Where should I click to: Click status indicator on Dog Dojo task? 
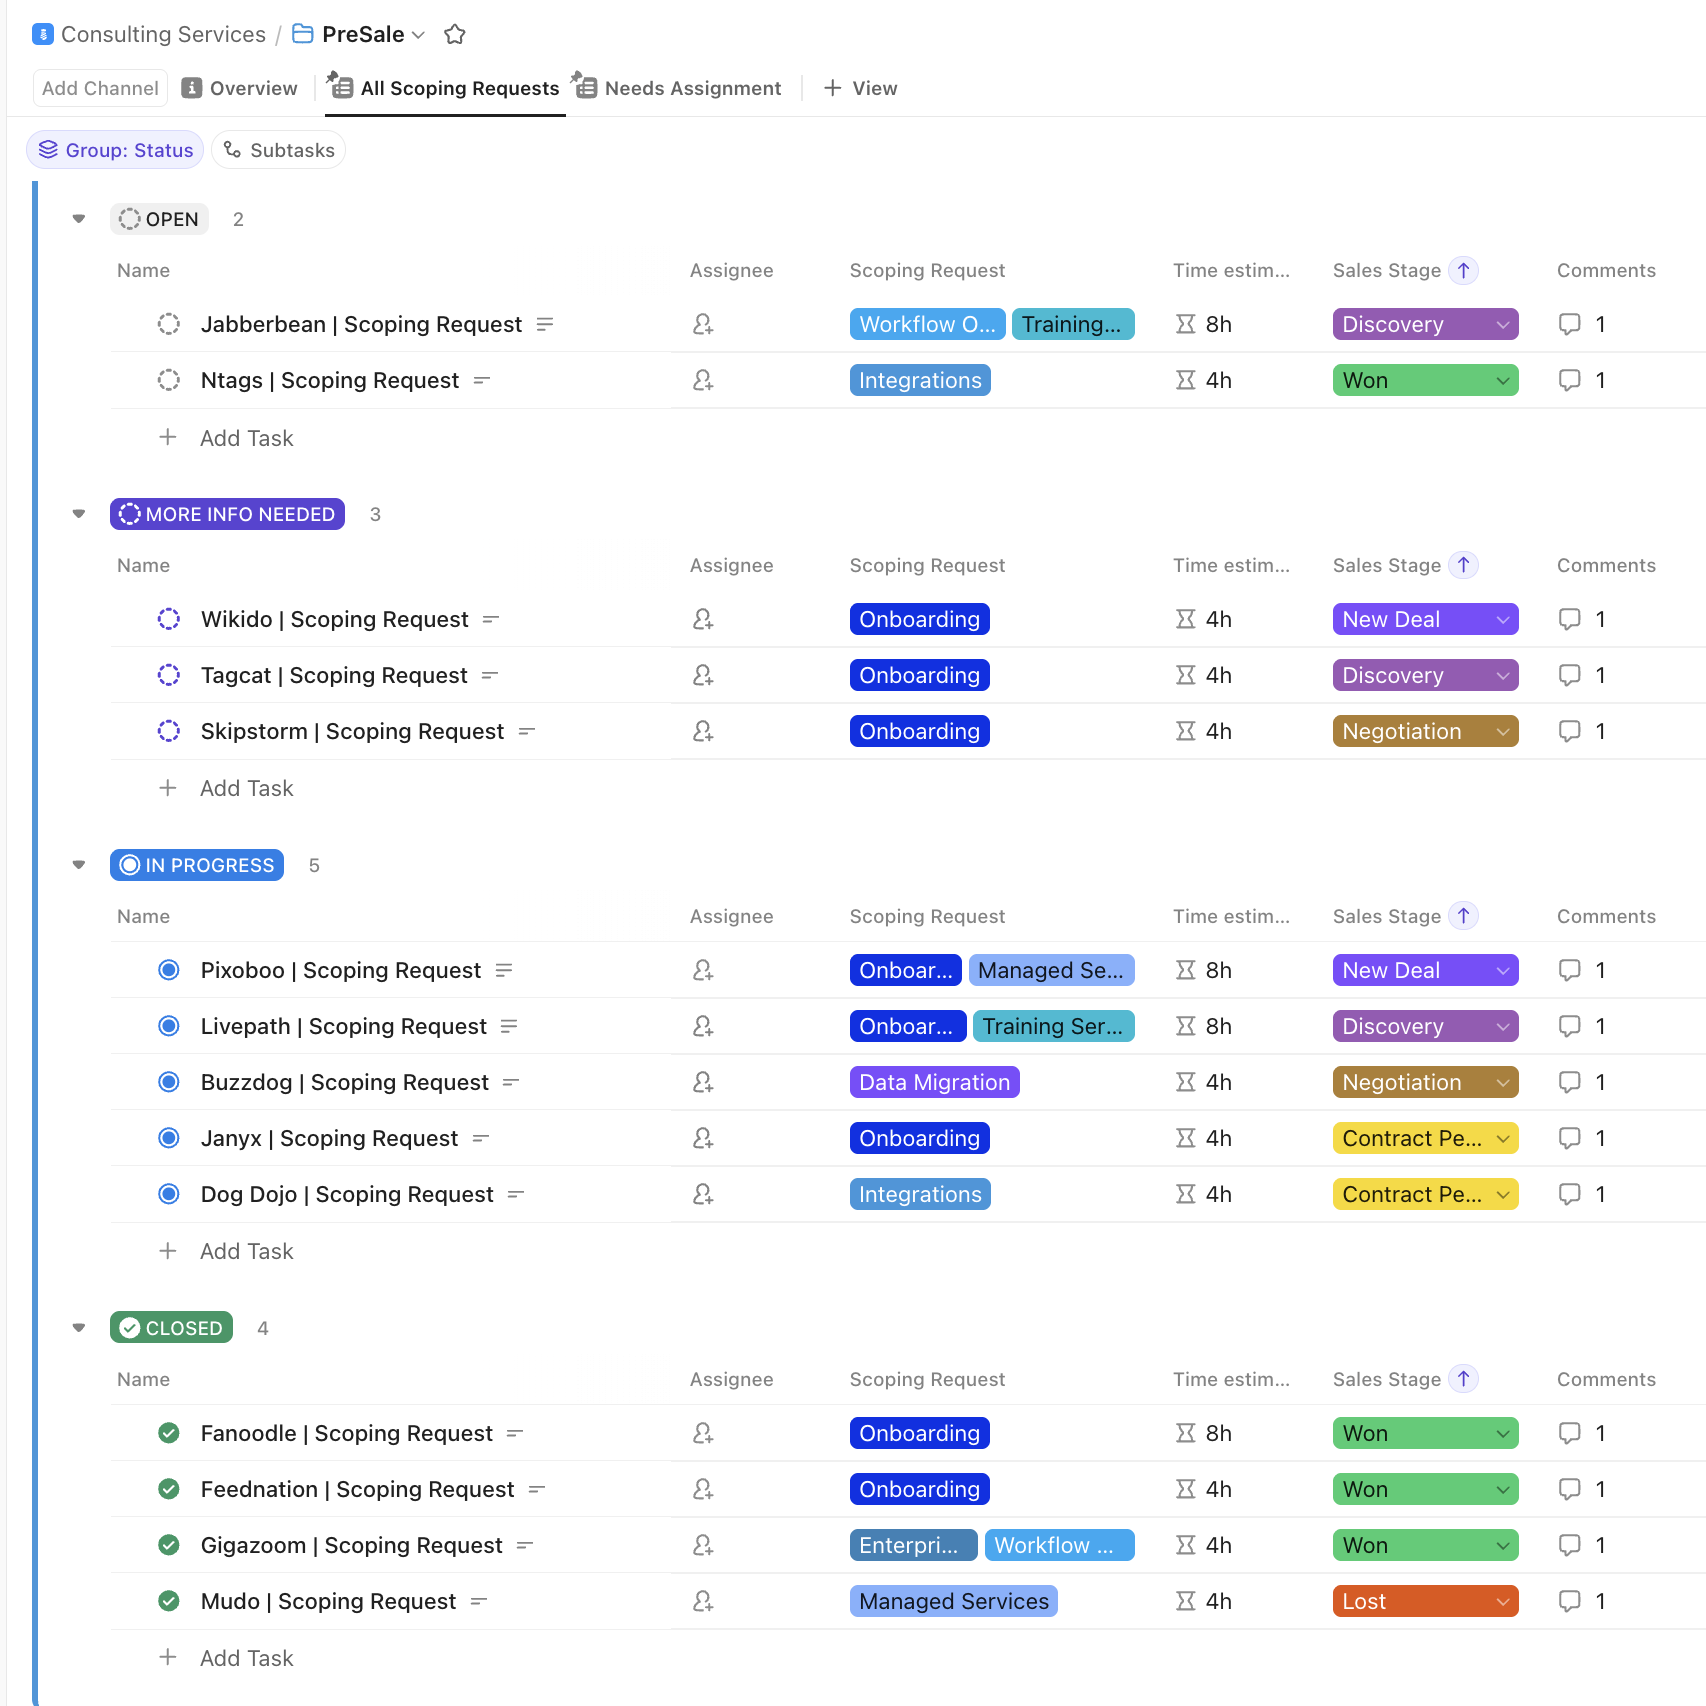169,1194
